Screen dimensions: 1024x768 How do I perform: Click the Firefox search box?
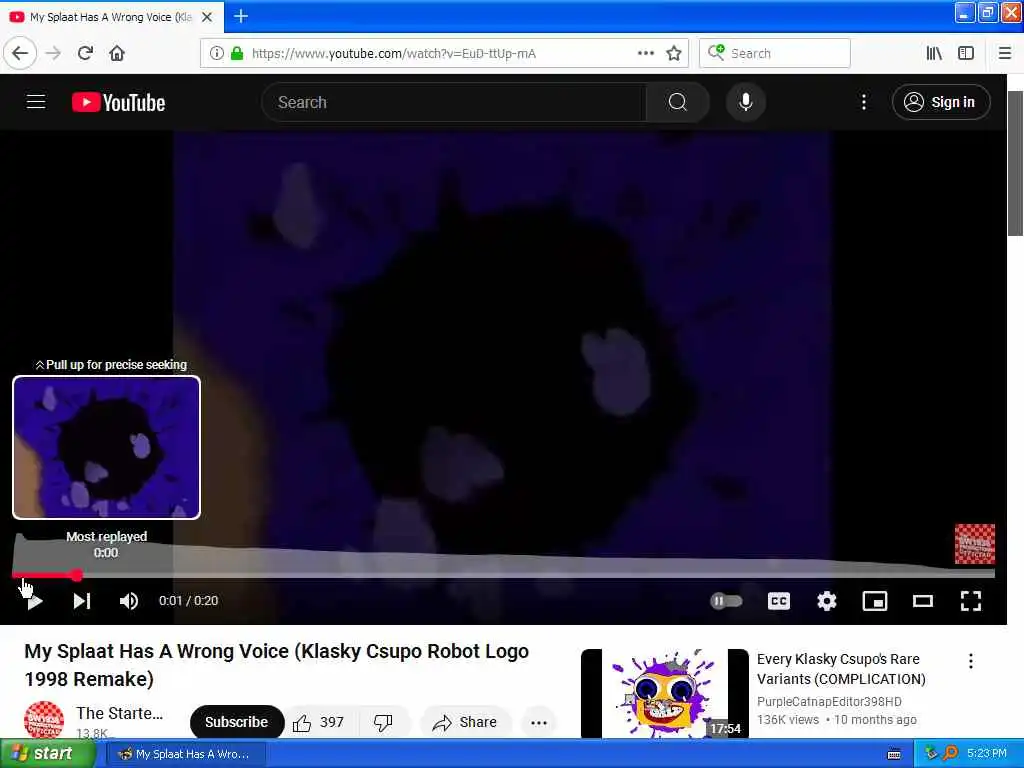point(775,53)
